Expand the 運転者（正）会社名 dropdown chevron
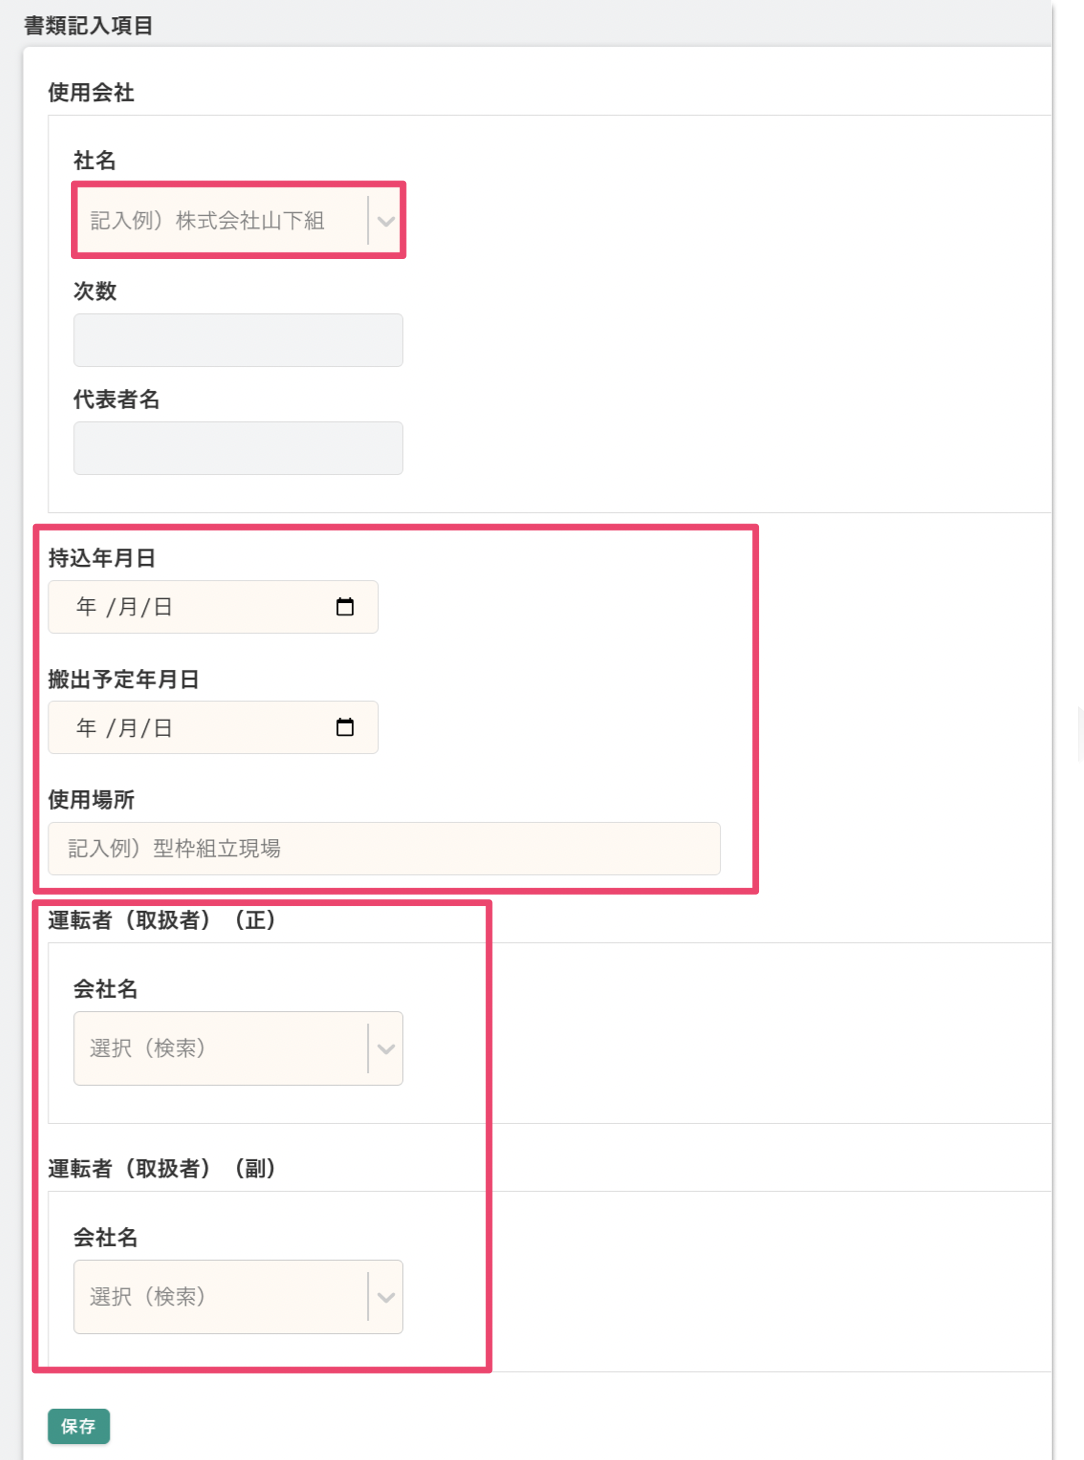 (x=386, y=1049)
